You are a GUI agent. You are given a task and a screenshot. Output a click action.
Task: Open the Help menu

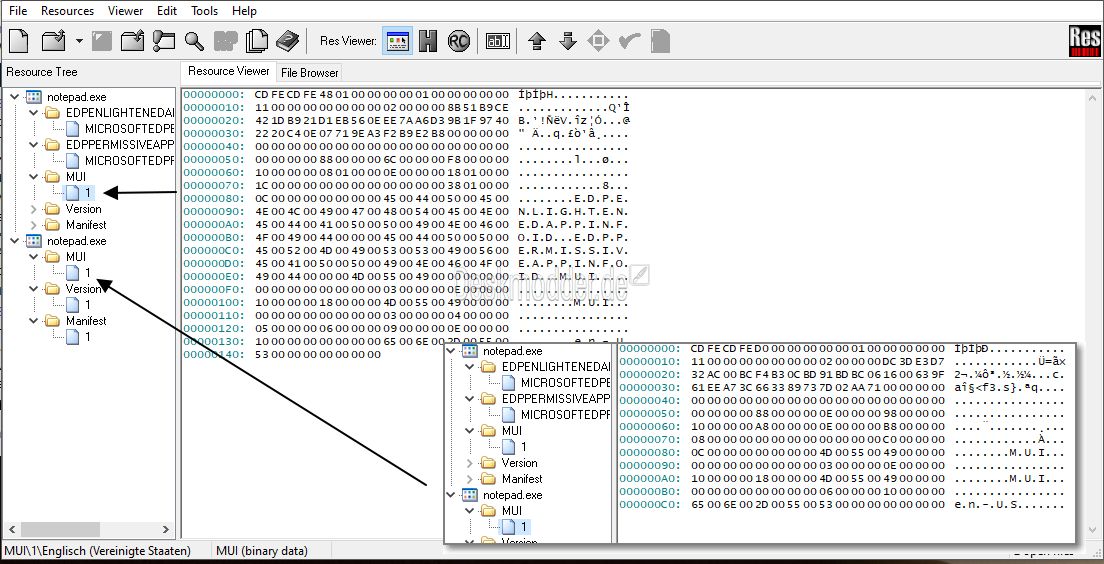(x=244, y=11)
